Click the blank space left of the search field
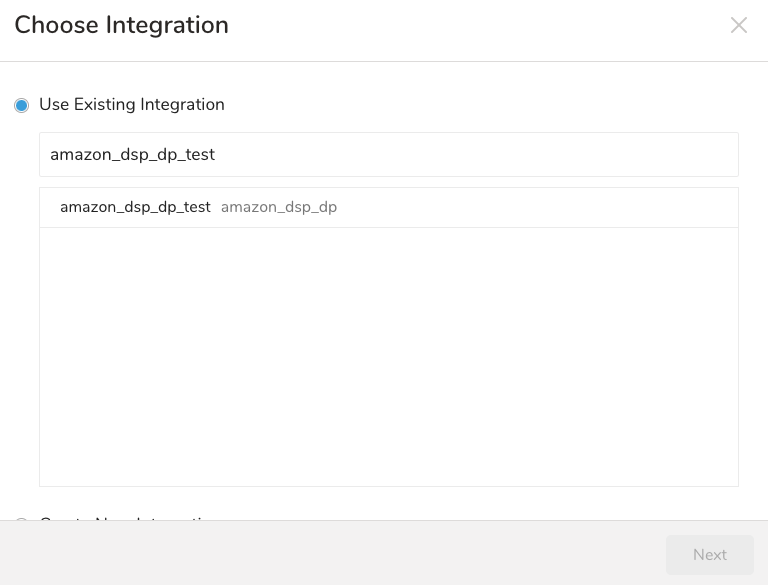This screenshot has width=768, height=585. [20, 155]
